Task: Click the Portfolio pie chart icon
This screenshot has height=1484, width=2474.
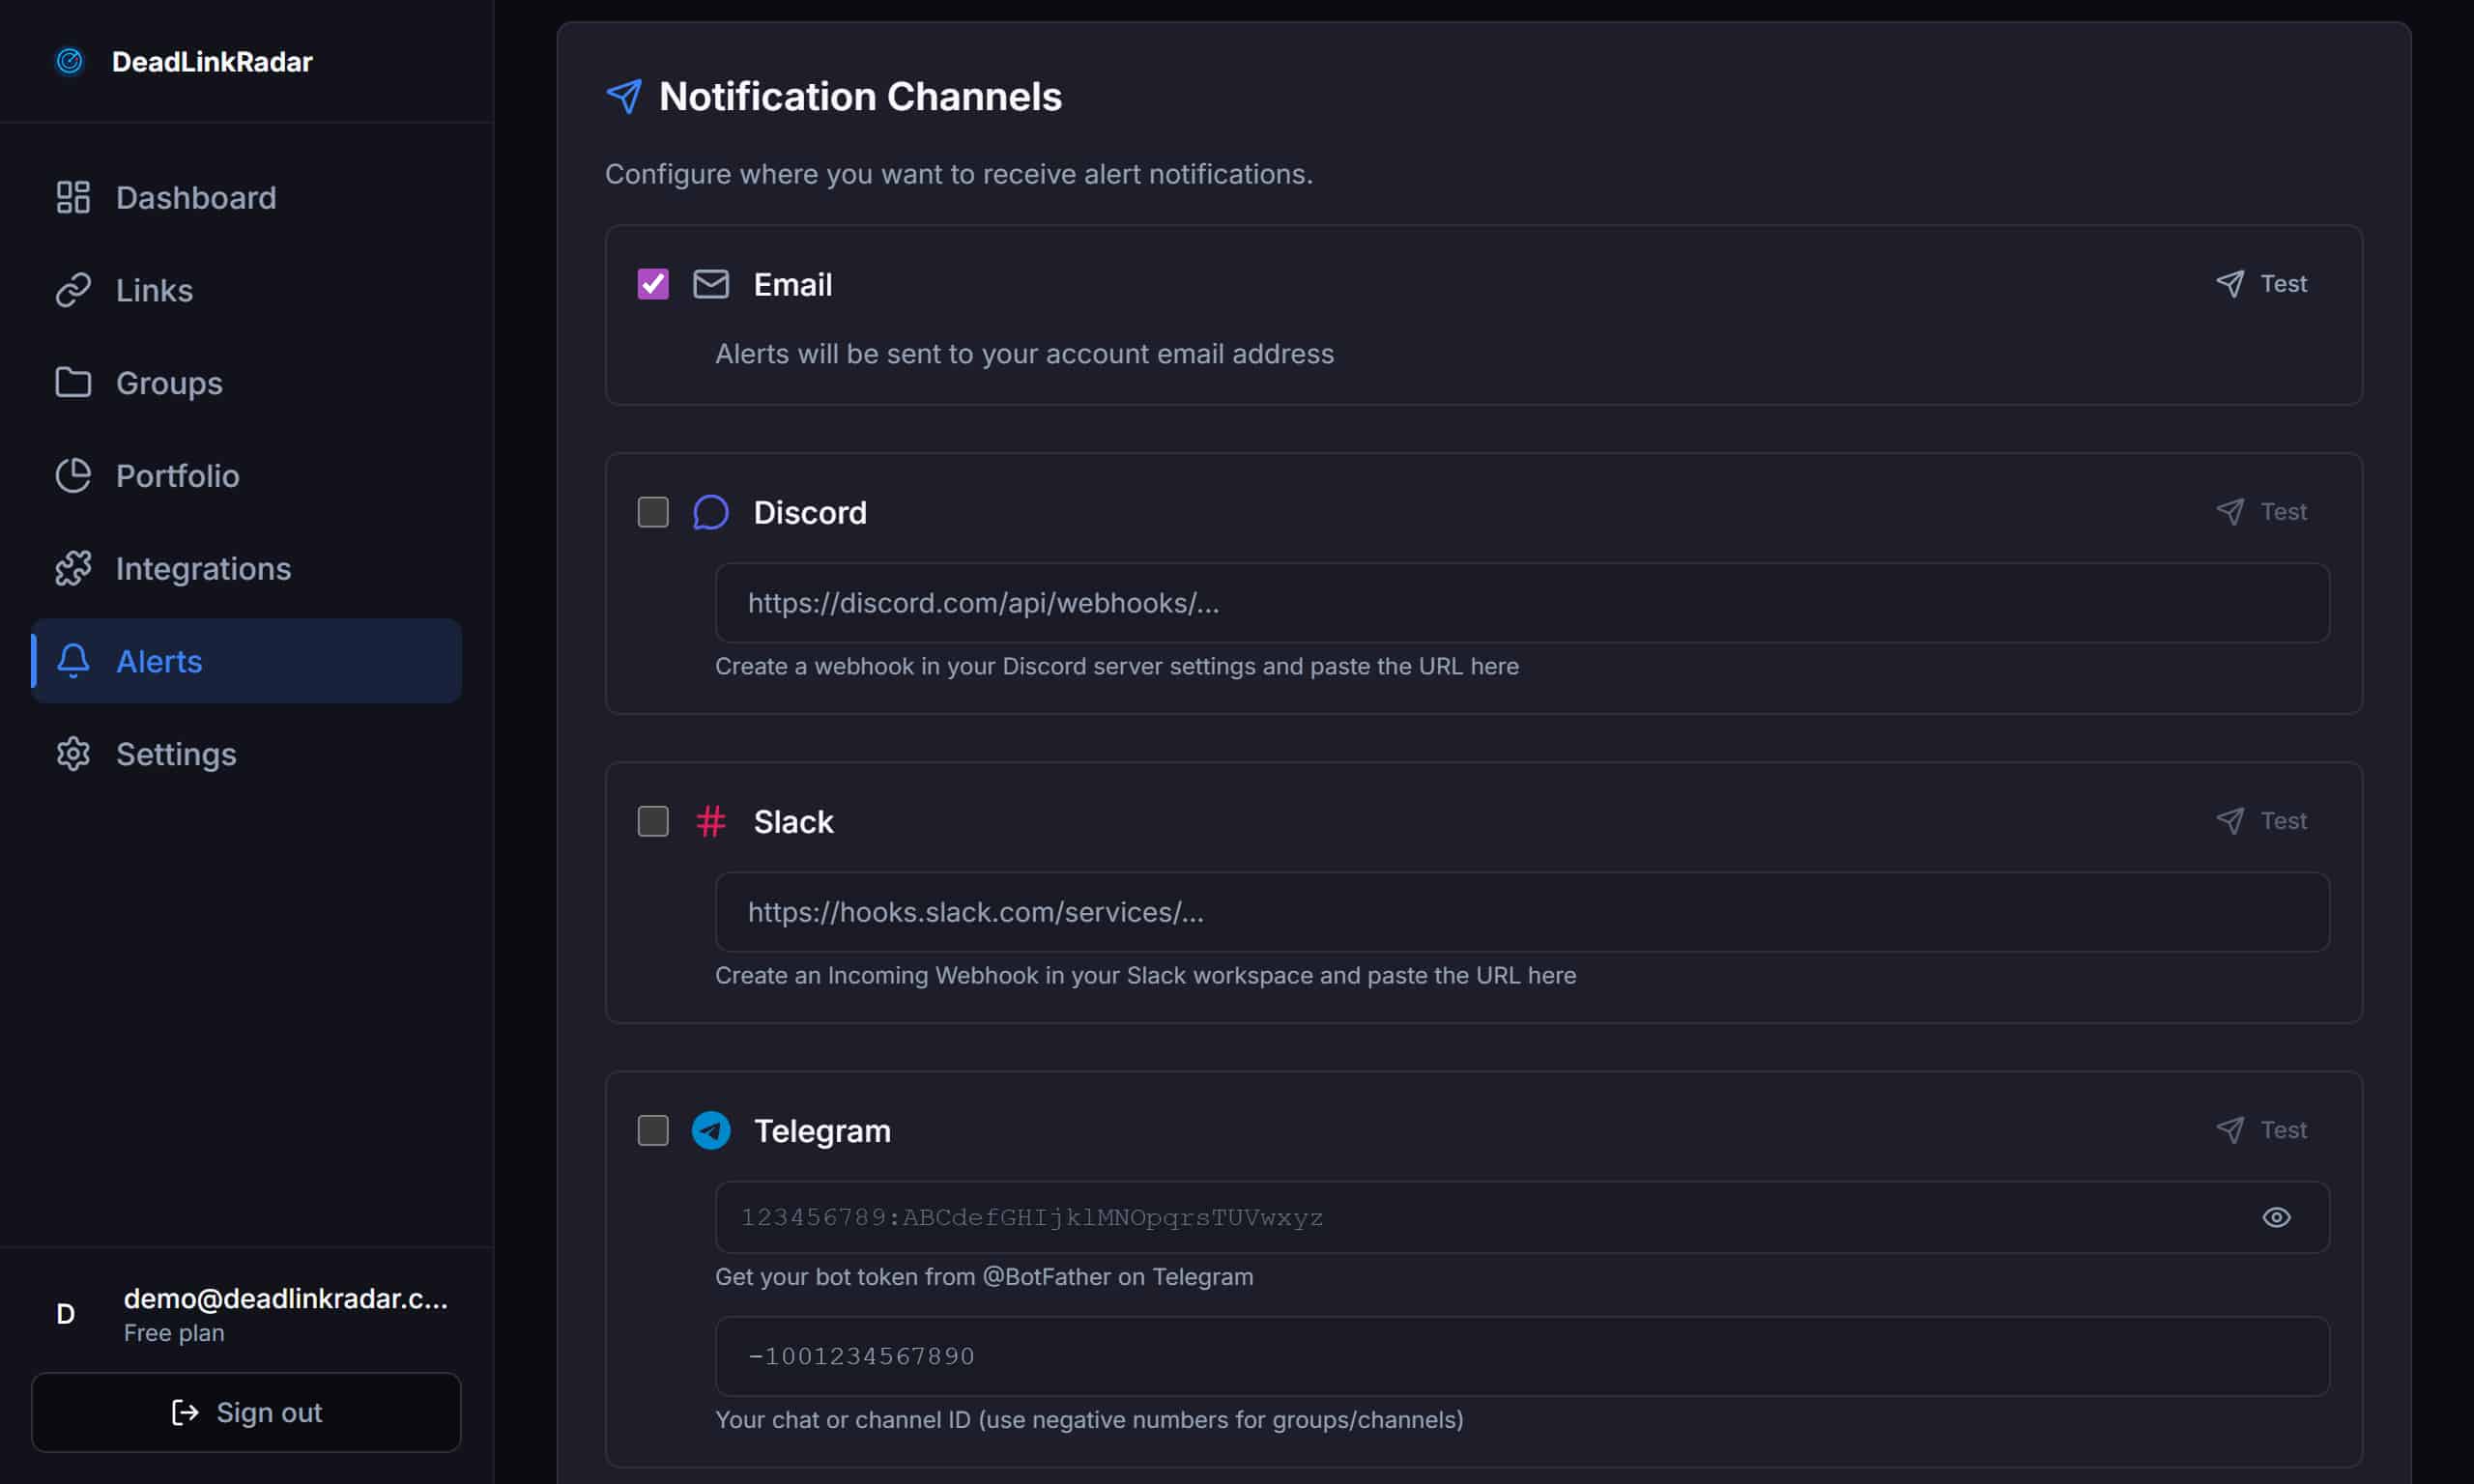Action: pyautogui.click(x=73, y=475)
